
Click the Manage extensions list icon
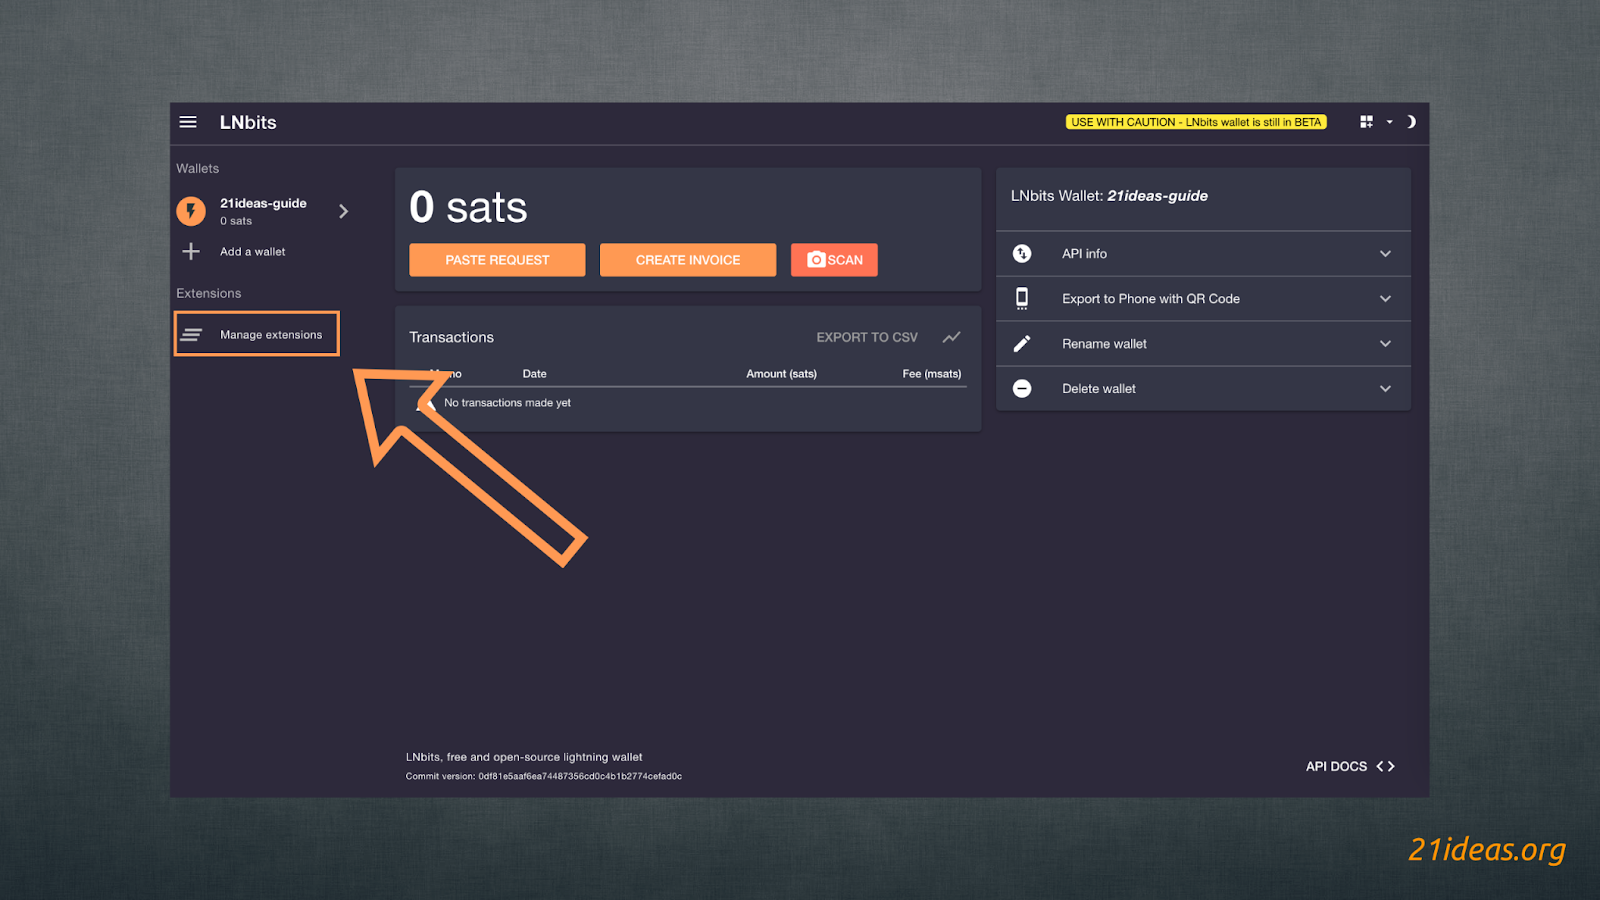coord(192,335)
